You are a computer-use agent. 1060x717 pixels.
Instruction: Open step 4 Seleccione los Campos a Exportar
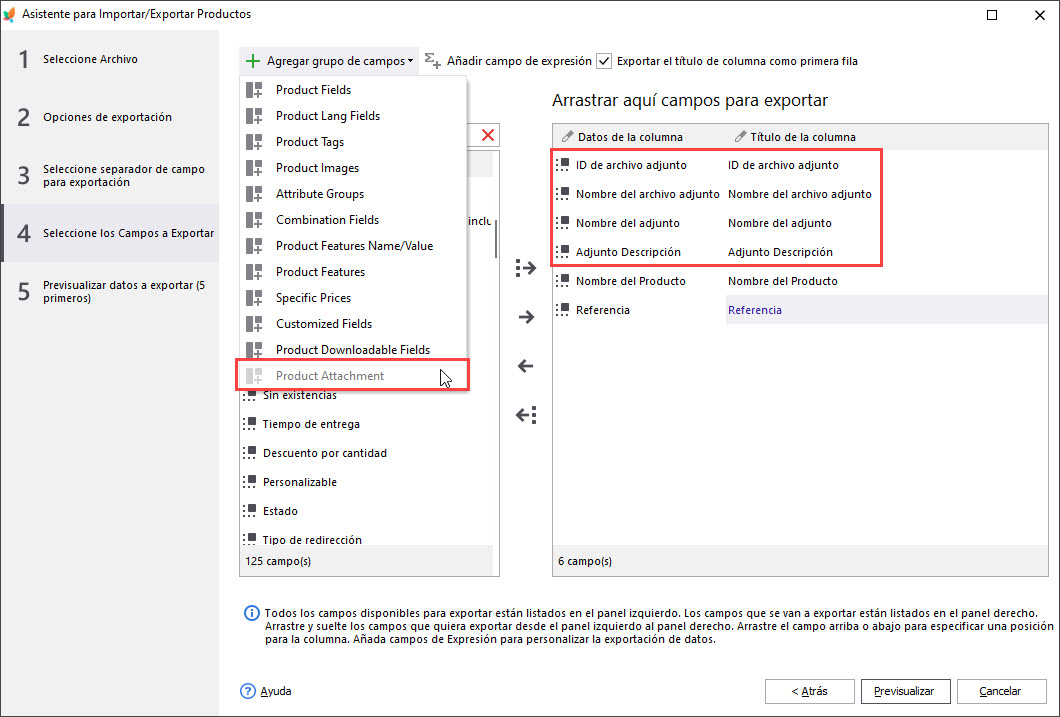[110, 233]
